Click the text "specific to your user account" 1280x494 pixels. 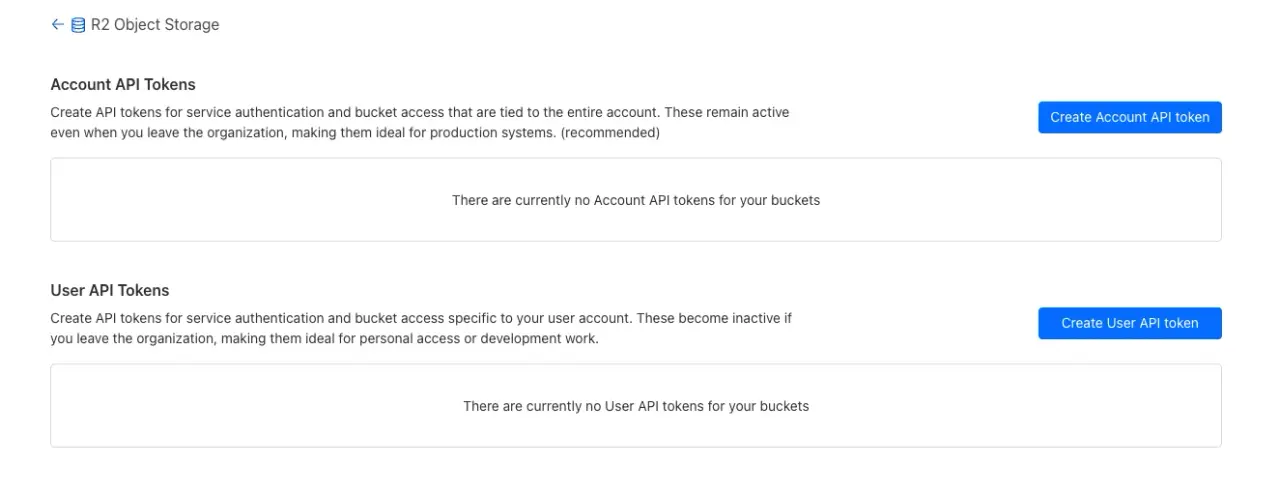click(535, 318)
